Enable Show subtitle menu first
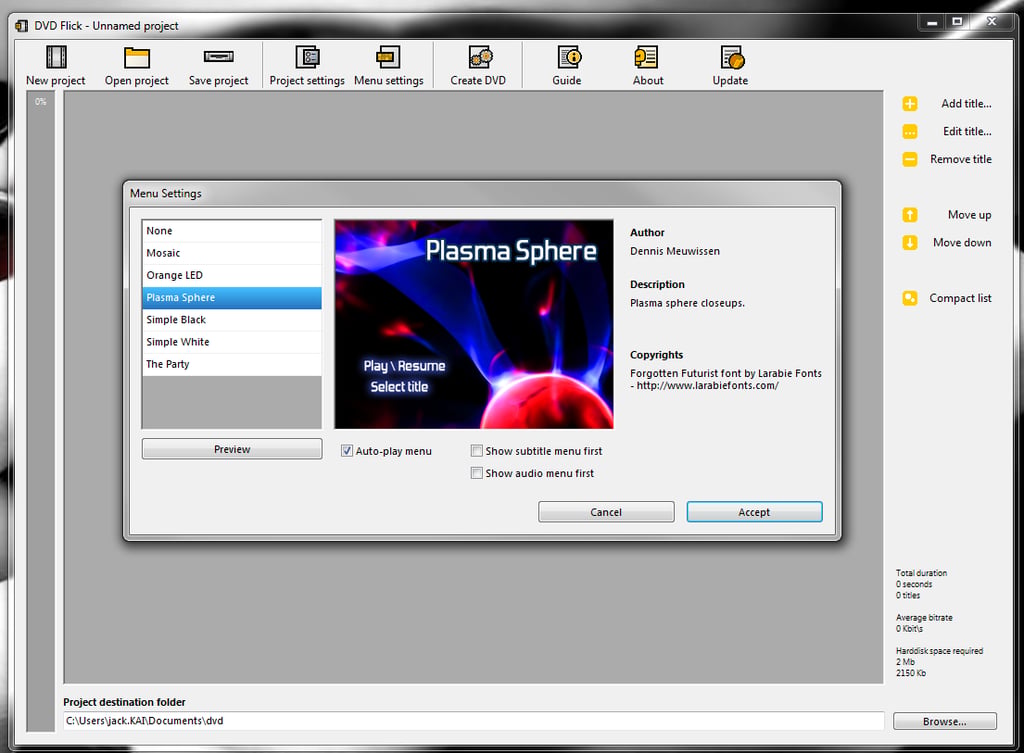The height and width of the screenshot is (753, 1024). tap(477, 451)
